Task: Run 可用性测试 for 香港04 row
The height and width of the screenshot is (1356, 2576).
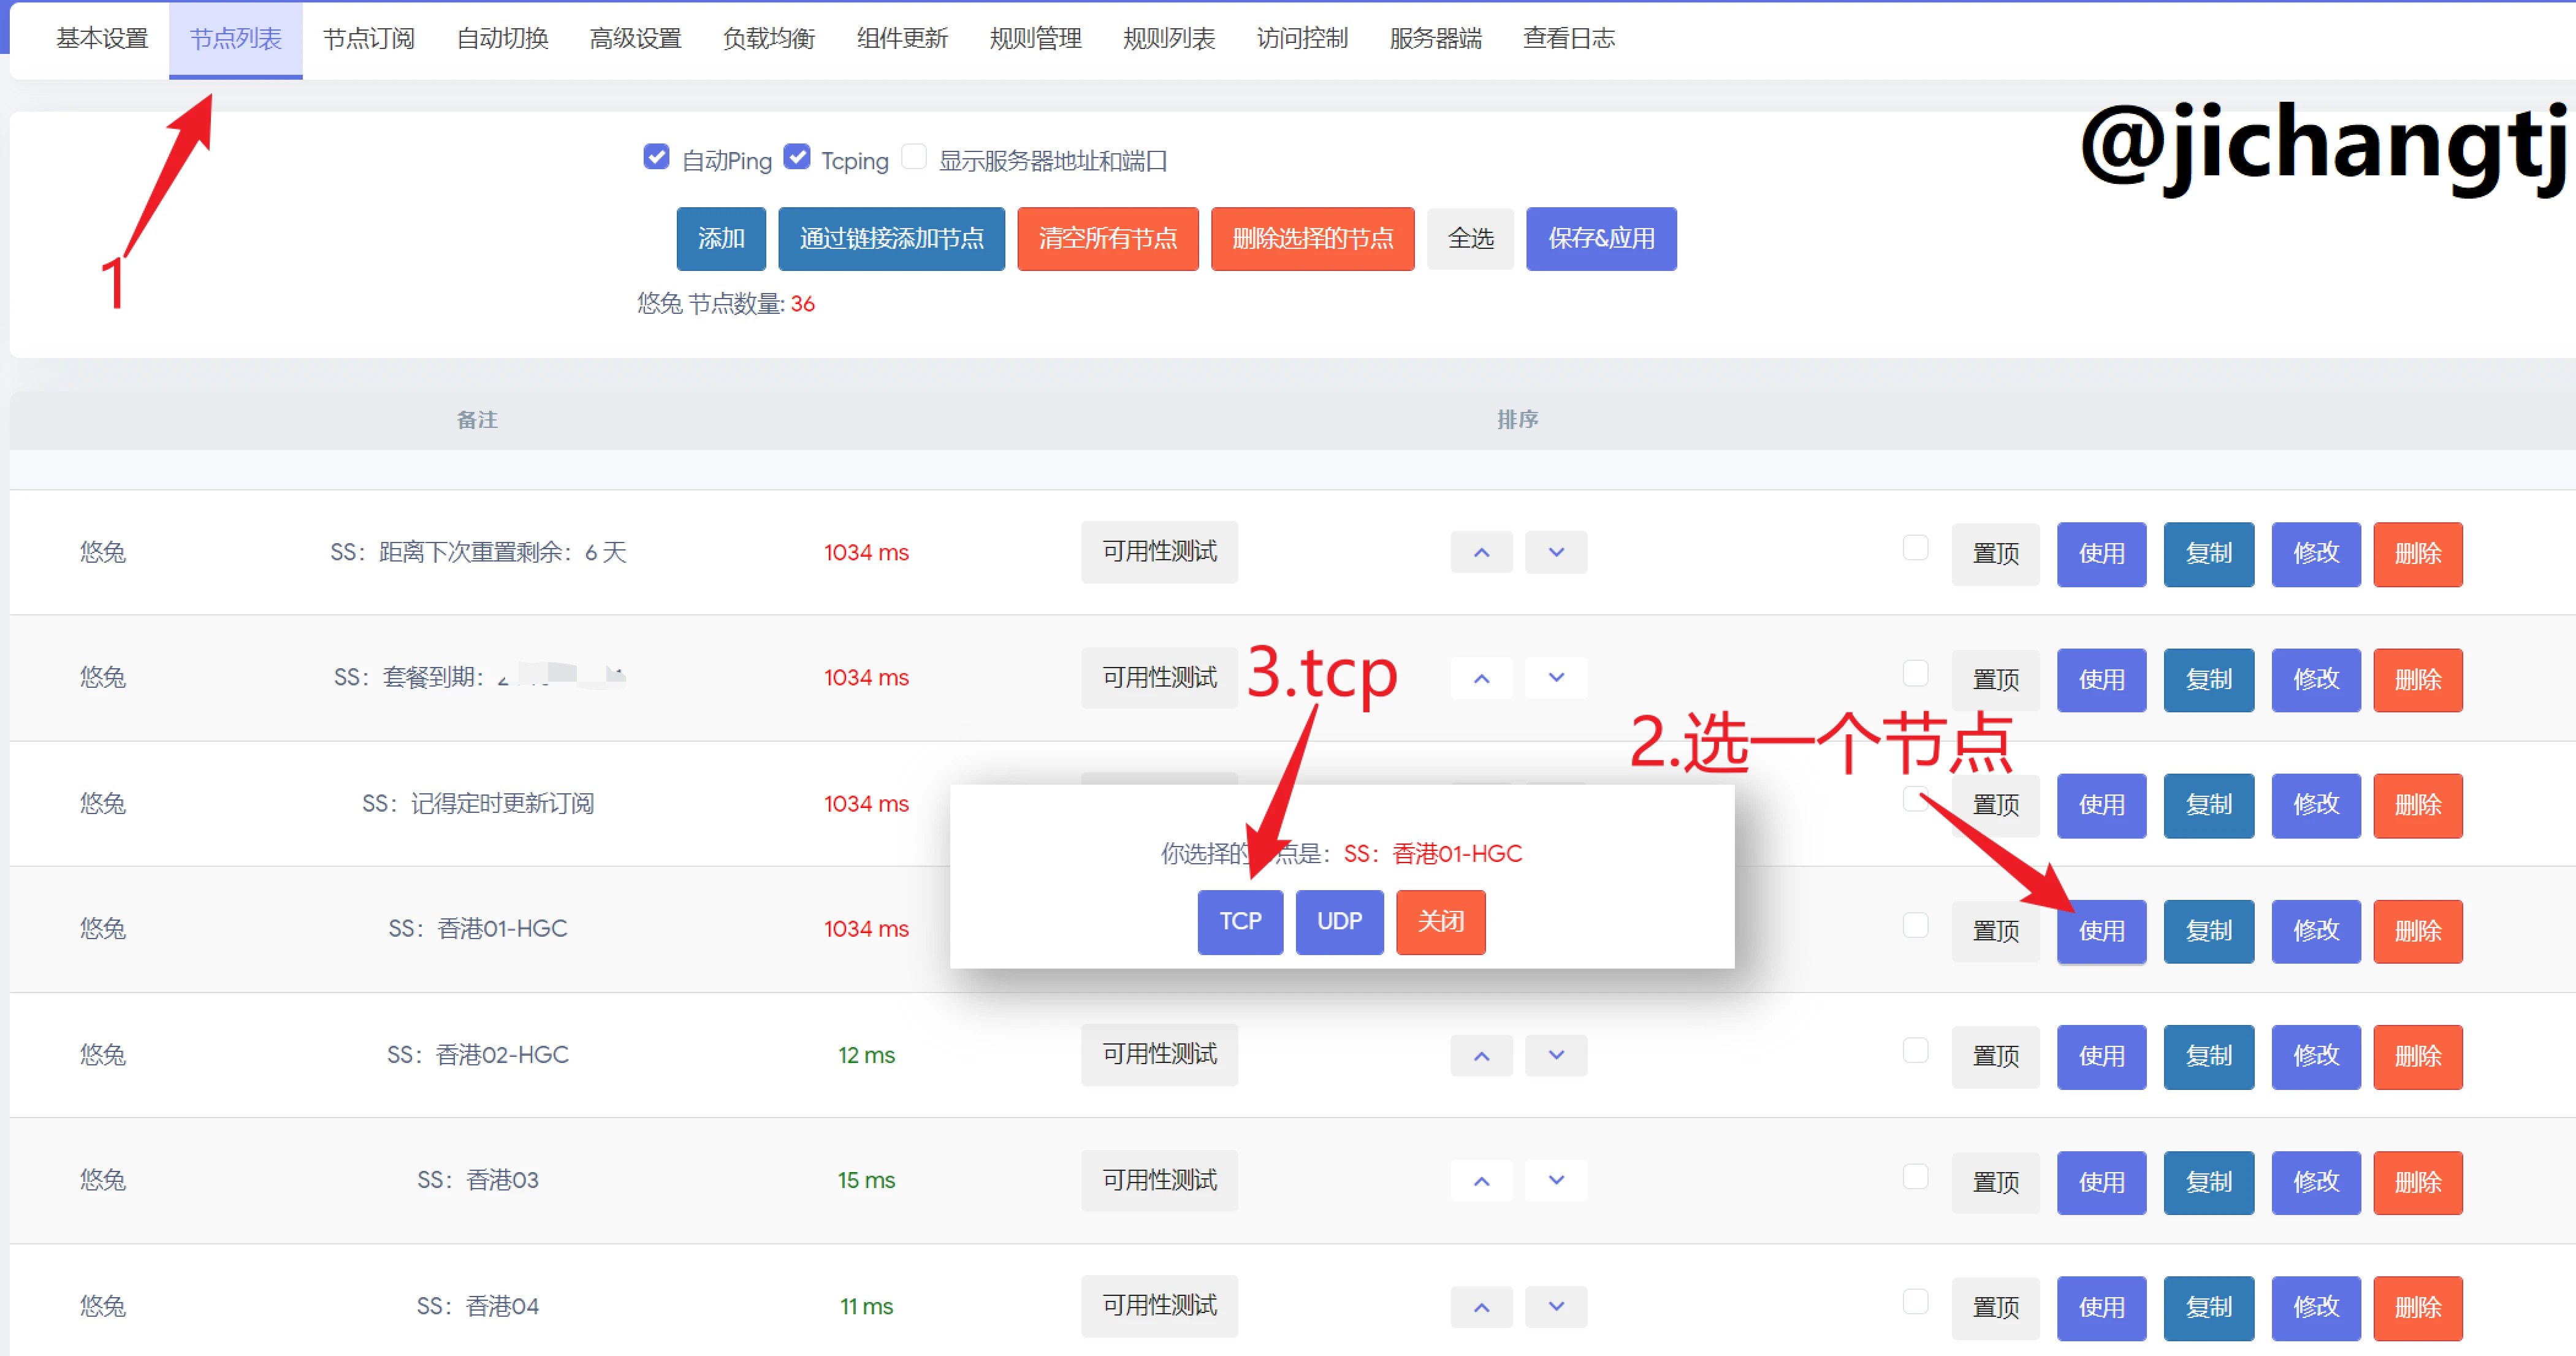Action: tap(1159, 1306)
